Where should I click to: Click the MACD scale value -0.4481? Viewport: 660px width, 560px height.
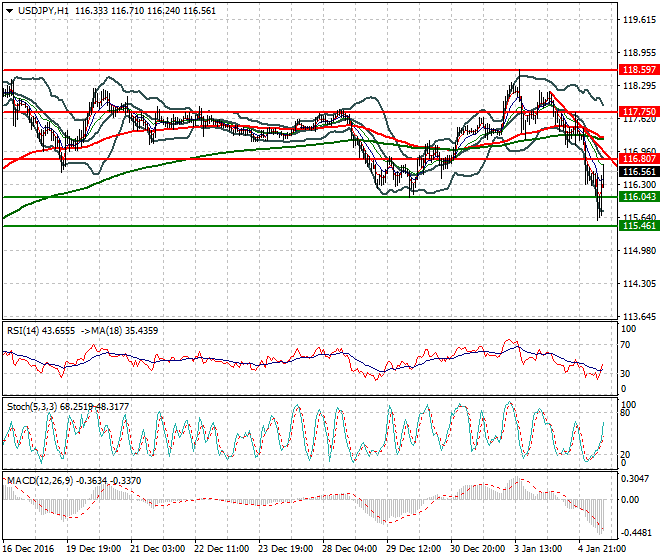click(636, 533)
